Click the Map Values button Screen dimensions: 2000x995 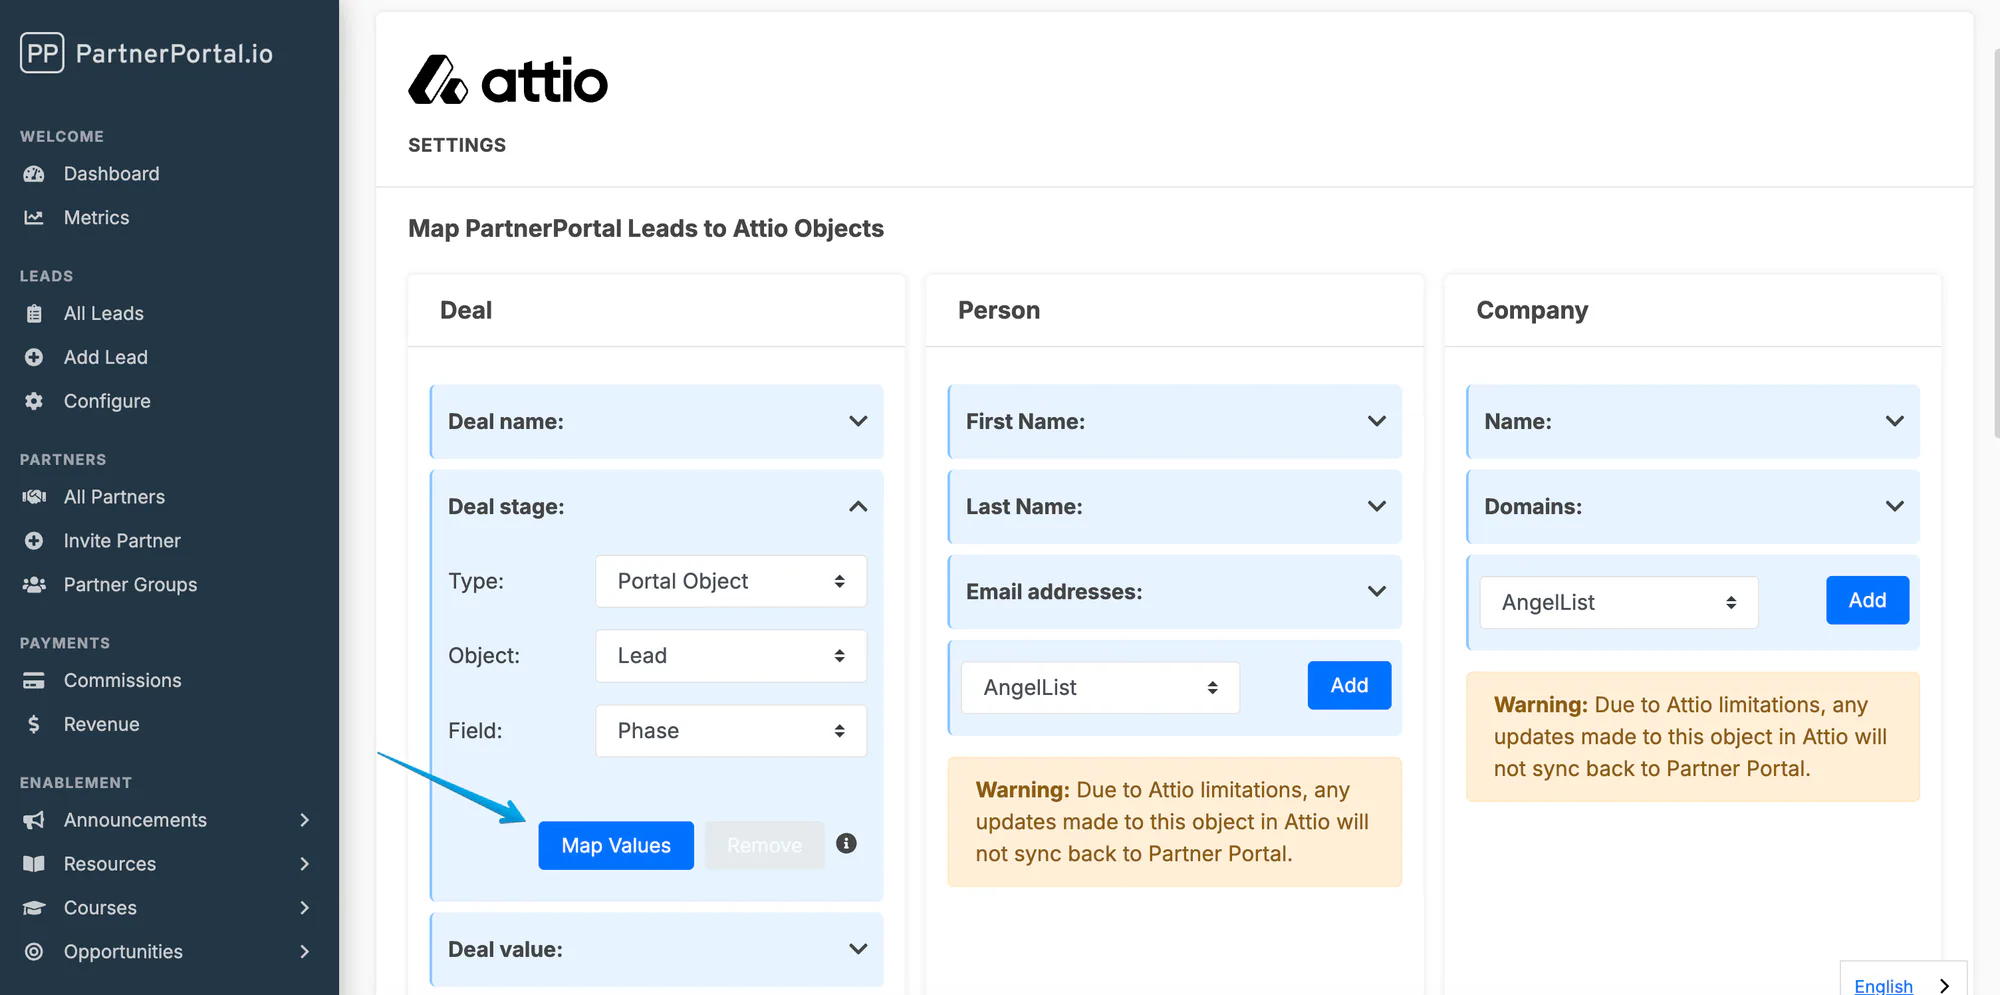click(x=616, y=846)
